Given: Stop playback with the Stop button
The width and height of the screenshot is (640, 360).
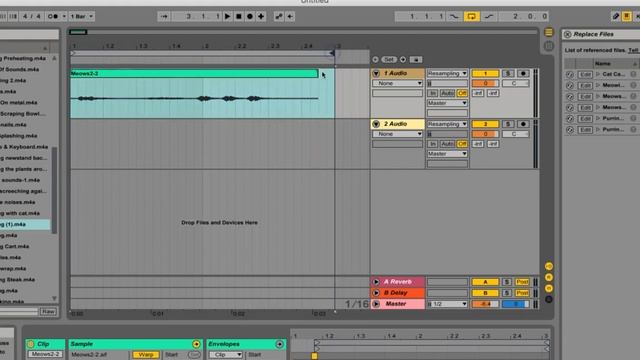Looking at the screenshot, I should click(239, 16).
